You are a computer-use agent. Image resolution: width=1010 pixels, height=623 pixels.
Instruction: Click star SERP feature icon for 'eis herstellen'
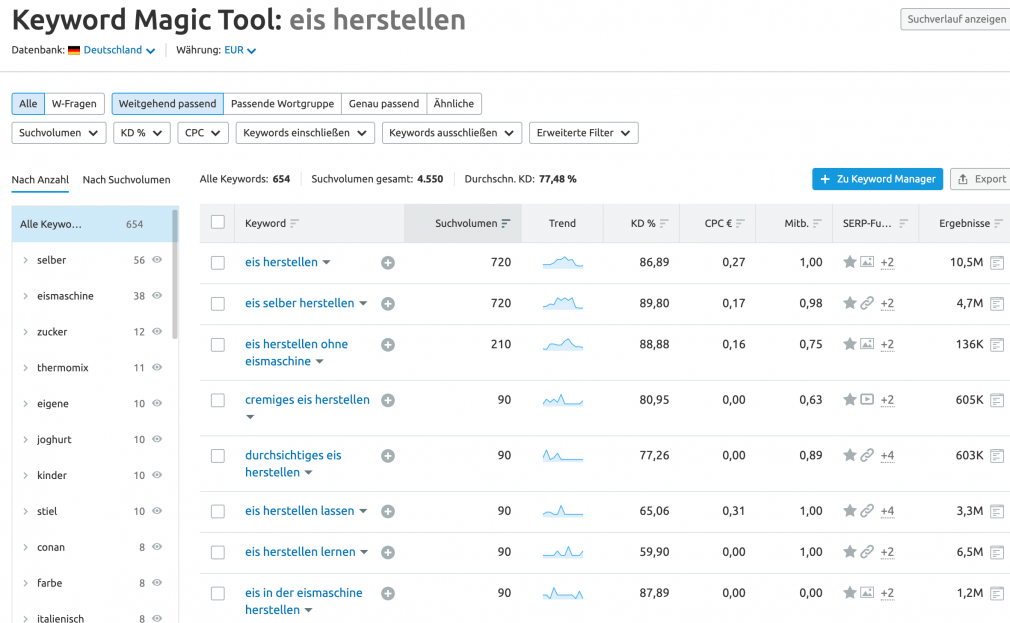[850, 262]
